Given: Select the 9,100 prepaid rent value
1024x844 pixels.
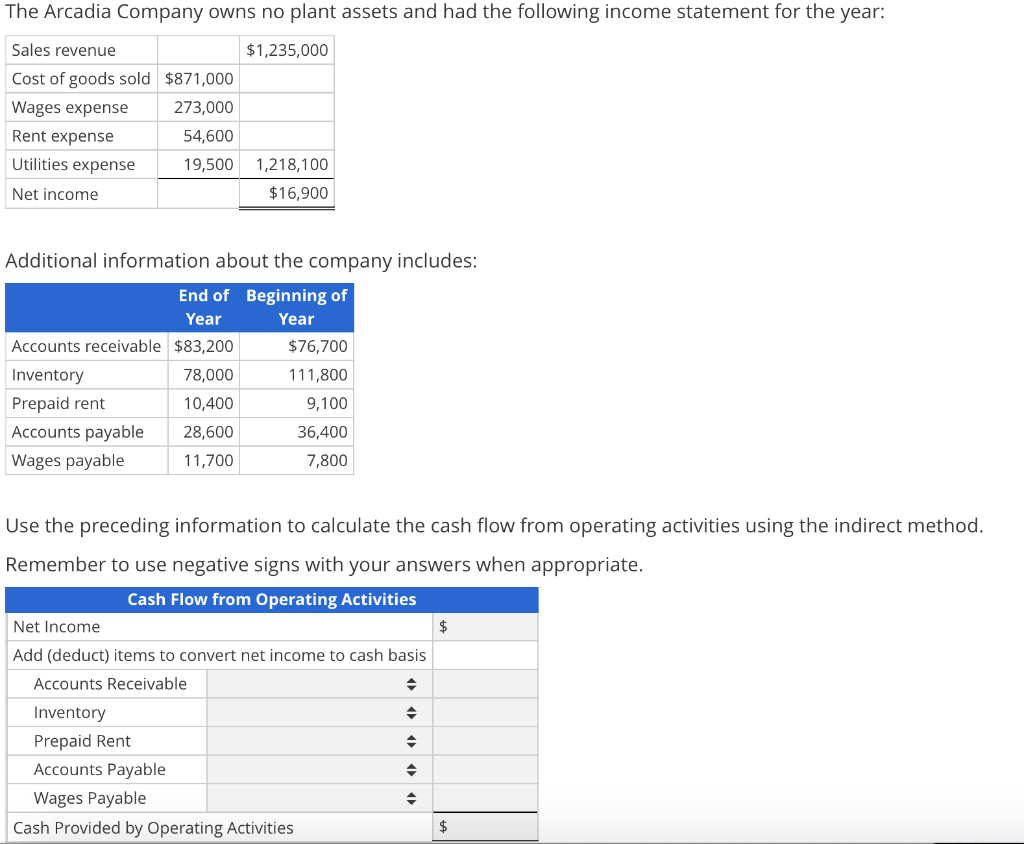Looking at the screenshot, I should 327,404.
